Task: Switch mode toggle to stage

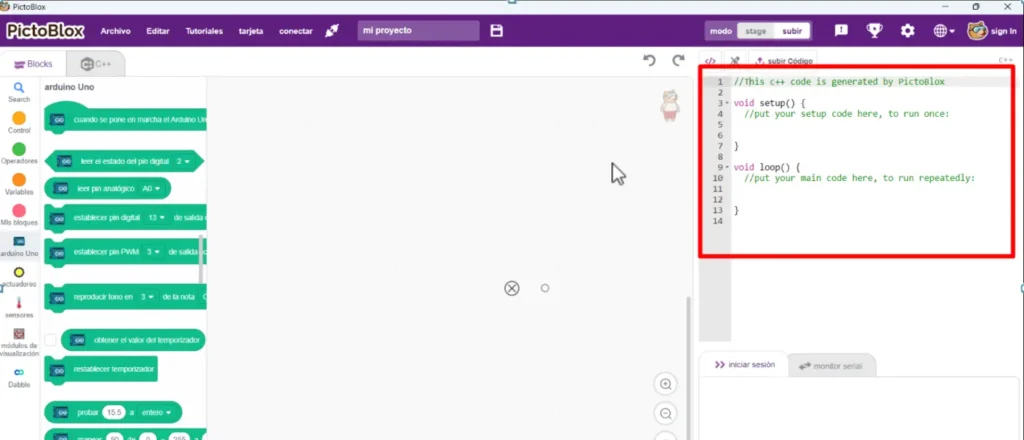Action: [757, 31]
